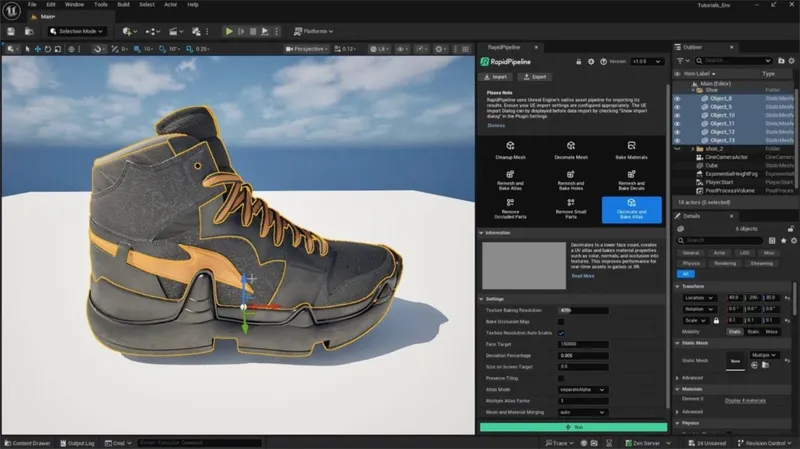Click the Read More link

[x=582, y=276]
